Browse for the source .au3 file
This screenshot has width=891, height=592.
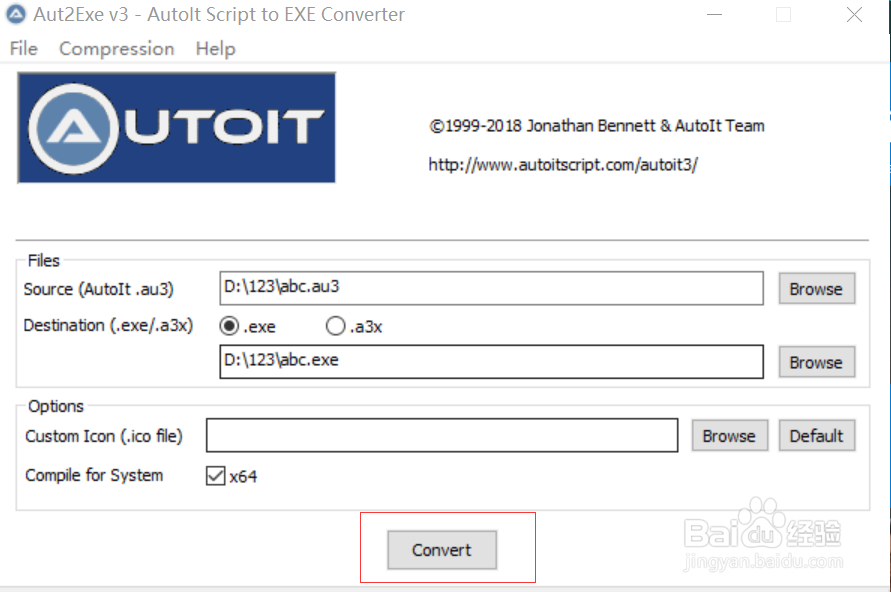[817, 289]
